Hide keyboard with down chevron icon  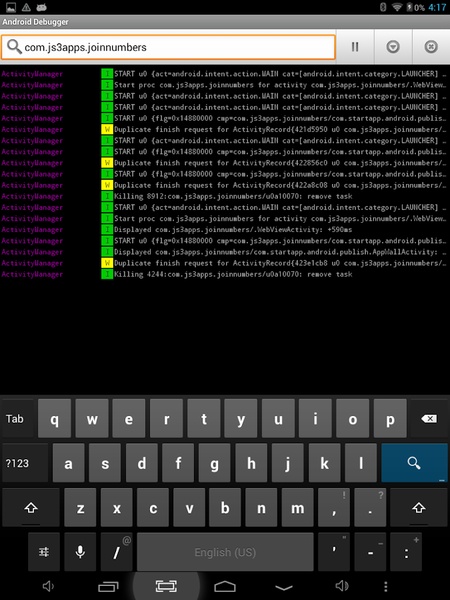coord(284,587)
